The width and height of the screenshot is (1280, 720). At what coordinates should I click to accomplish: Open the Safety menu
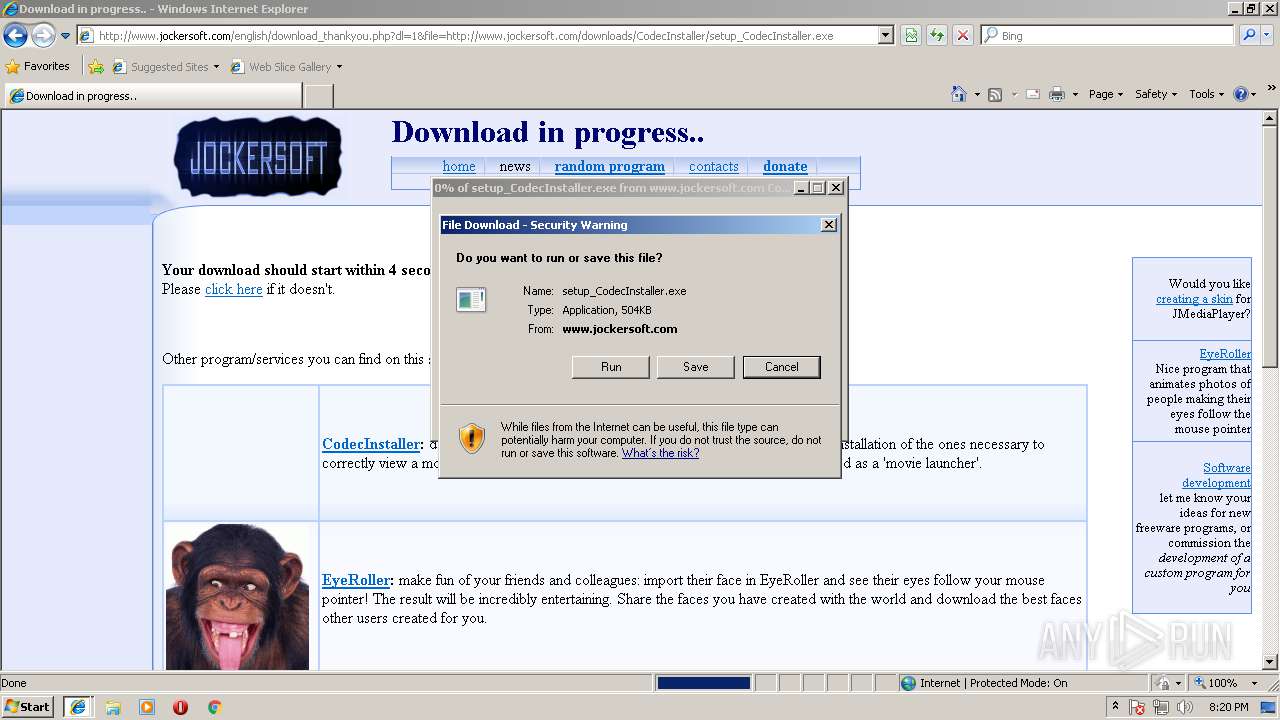point(1156,94)
